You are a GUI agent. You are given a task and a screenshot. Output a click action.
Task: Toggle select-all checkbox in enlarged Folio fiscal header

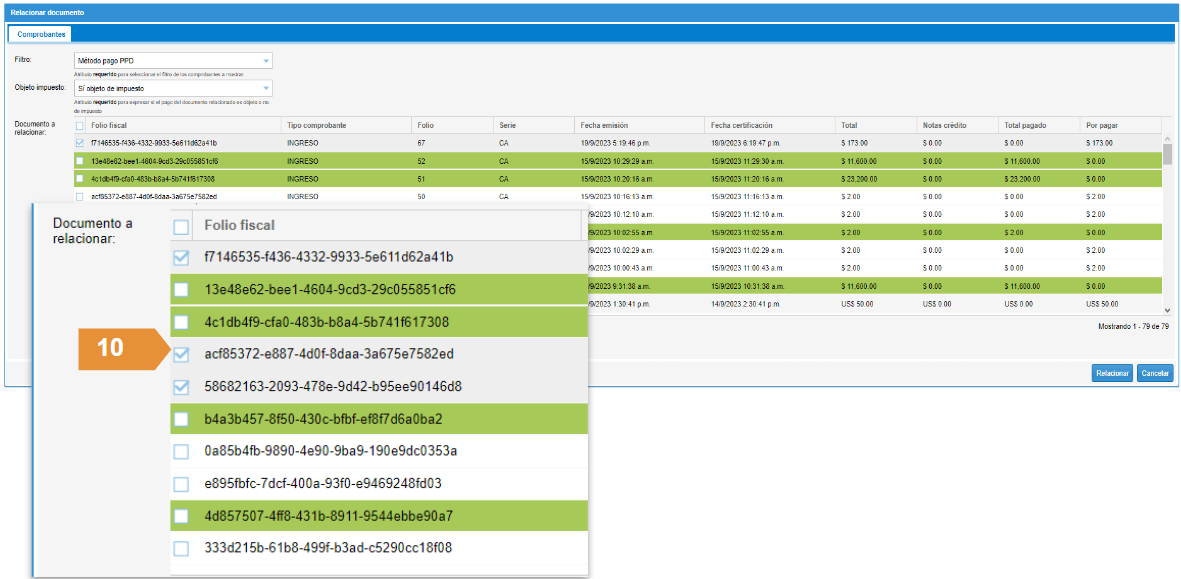pos(181,226)
